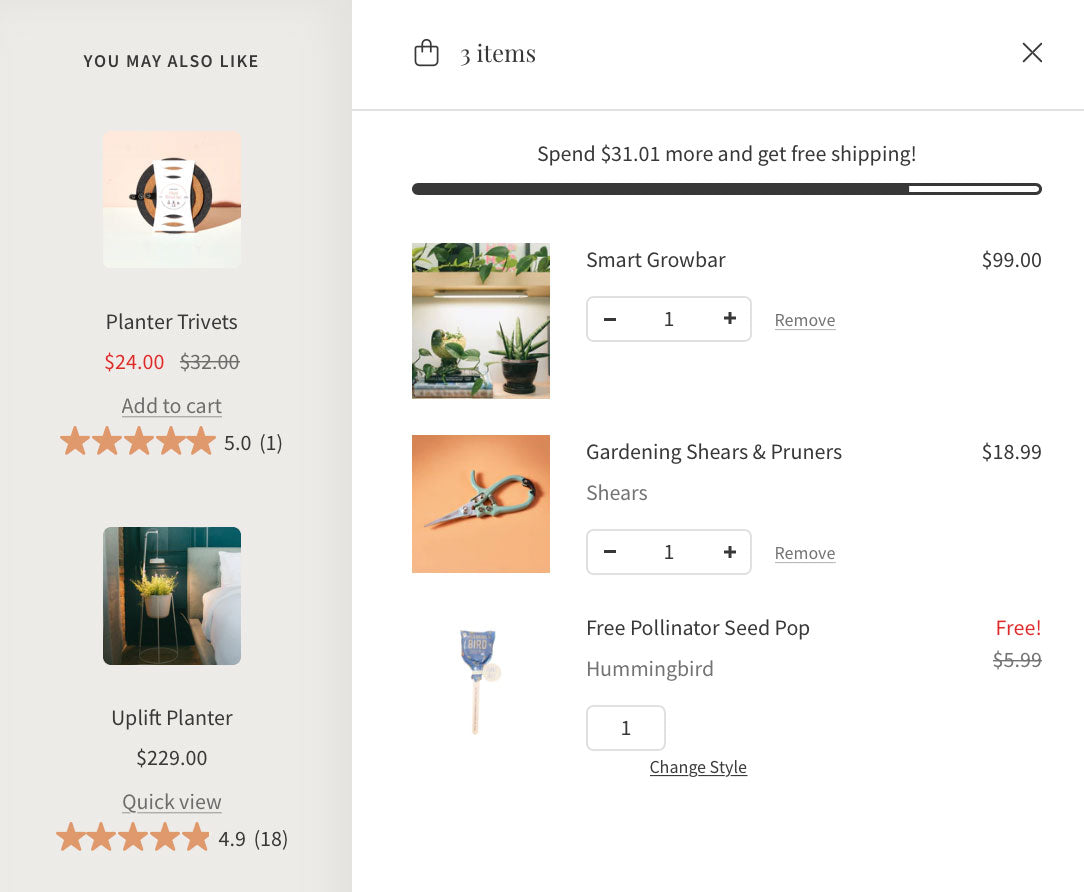The width and height of the screenshot is (1084, 892).
Task: Open the Uplift Planter thumbnail
Action: click(172, 596)
